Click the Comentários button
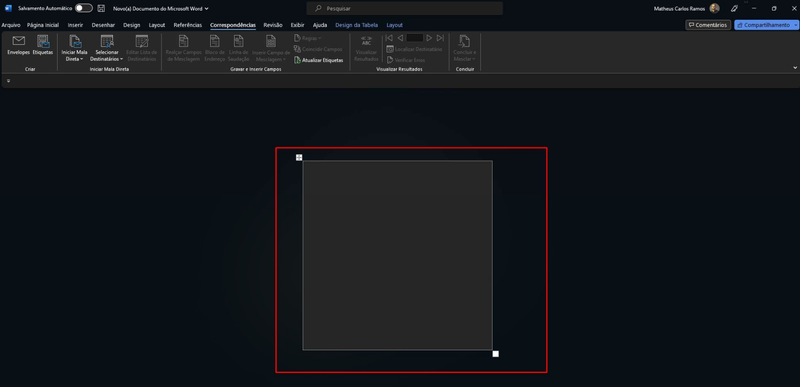 (x=708, y=25)
